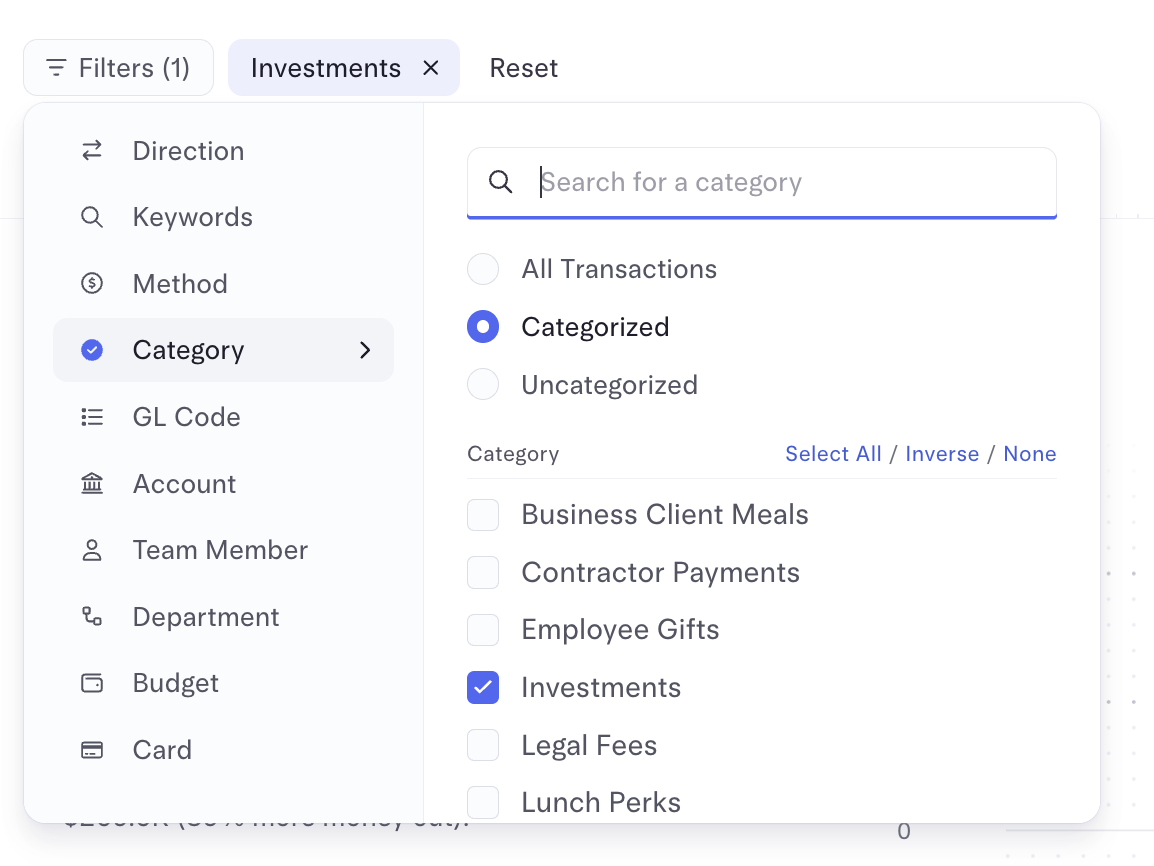The width and height of the screenshot is (1154, 866).
Task: Click the Business Client Meals label
Action: (x=665, y=515)
